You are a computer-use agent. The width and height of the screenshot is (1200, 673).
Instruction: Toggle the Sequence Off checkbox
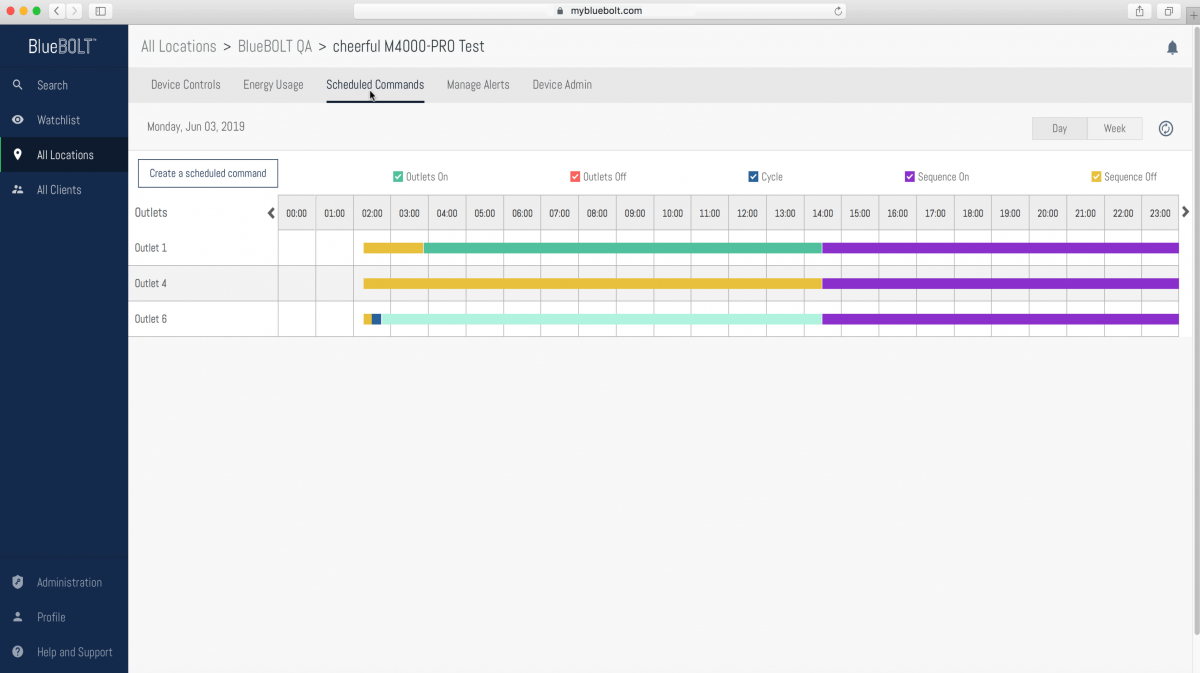[1094, 176]
